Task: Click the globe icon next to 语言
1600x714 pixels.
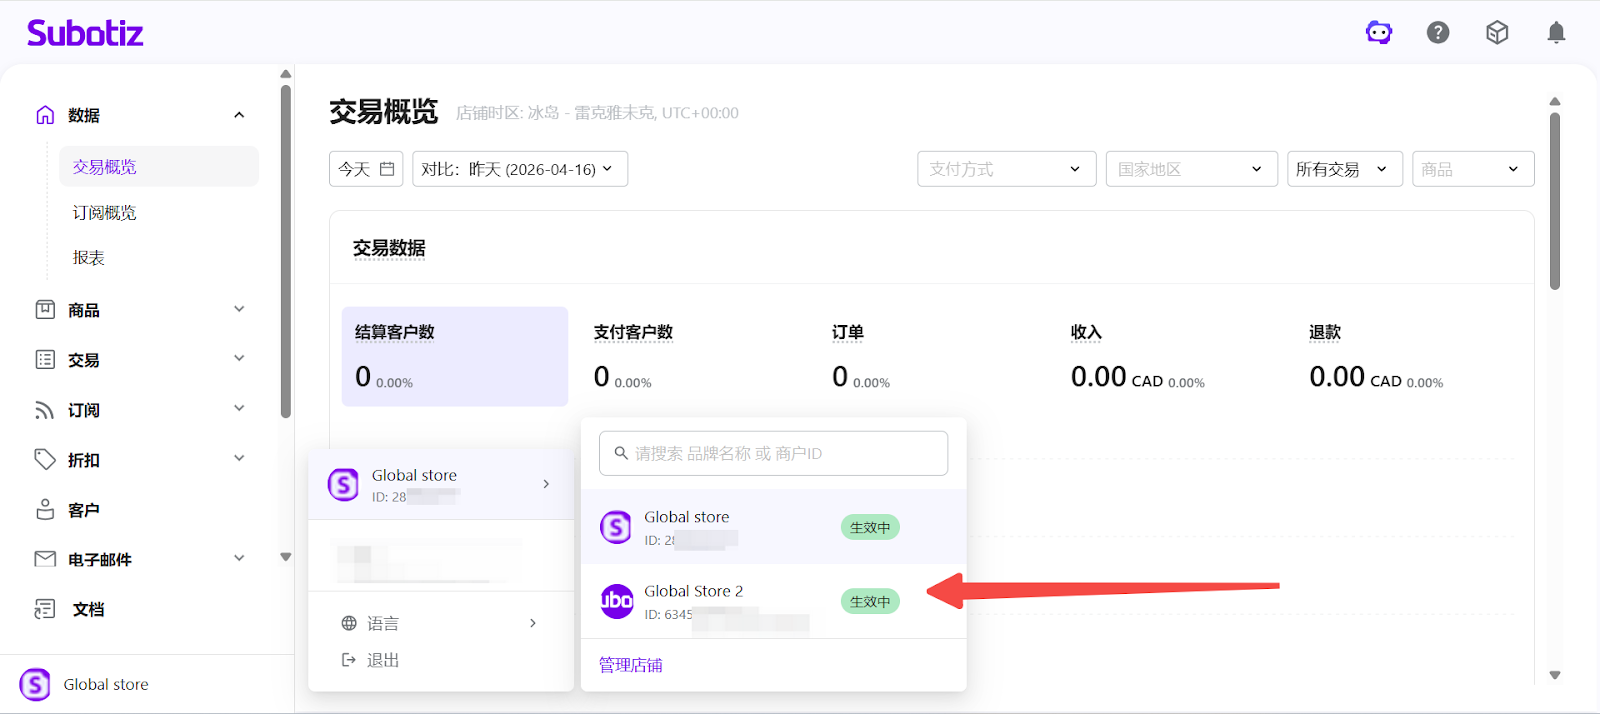Action: (349, 623)
